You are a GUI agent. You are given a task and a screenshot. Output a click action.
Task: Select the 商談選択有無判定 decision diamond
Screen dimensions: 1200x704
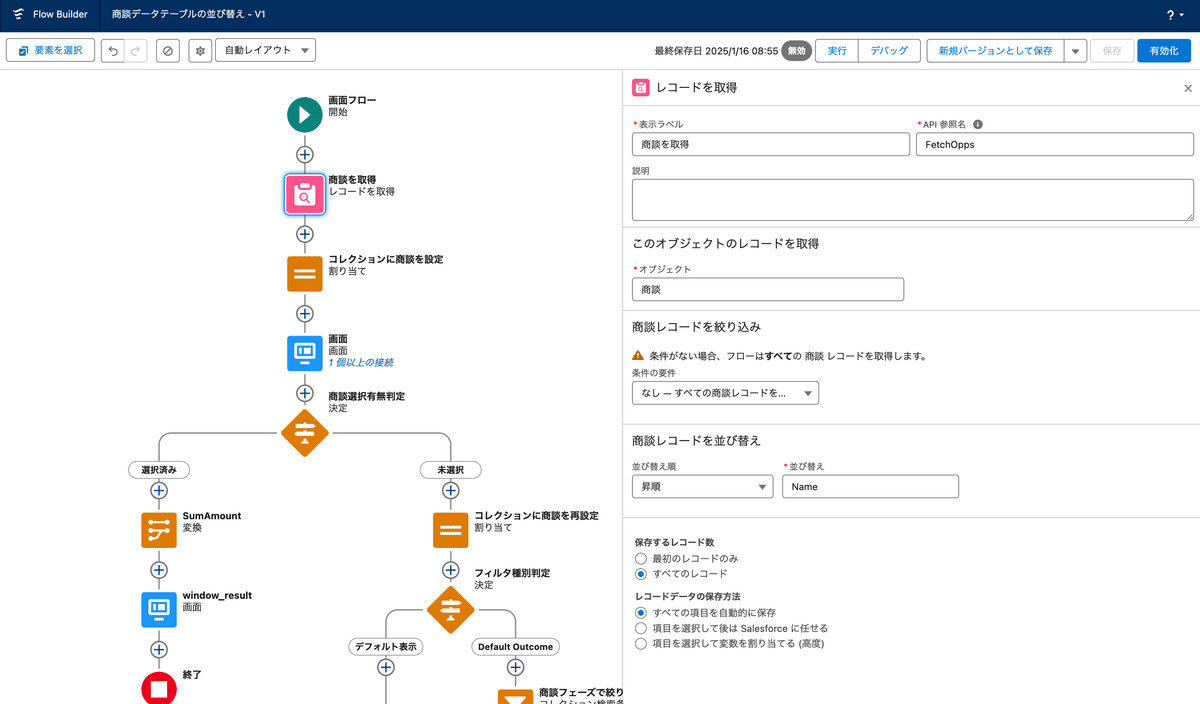point(305,432)
